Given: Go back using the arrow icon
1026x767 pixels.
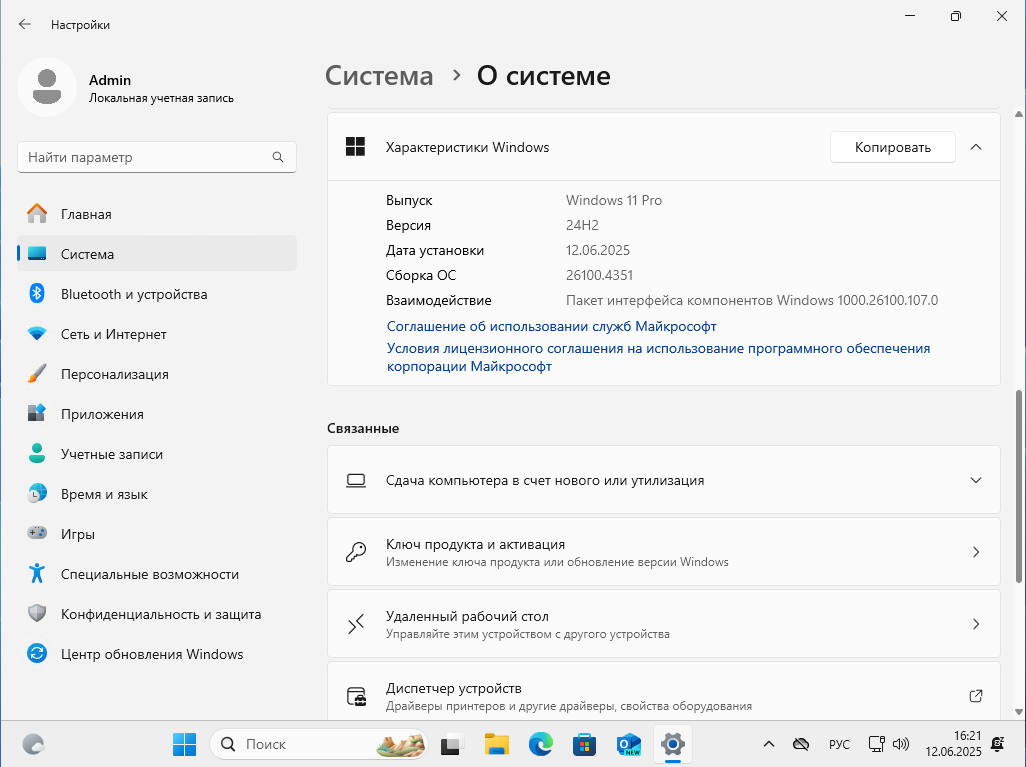Looking at the screenshot, I should click(x=25, y=24).
